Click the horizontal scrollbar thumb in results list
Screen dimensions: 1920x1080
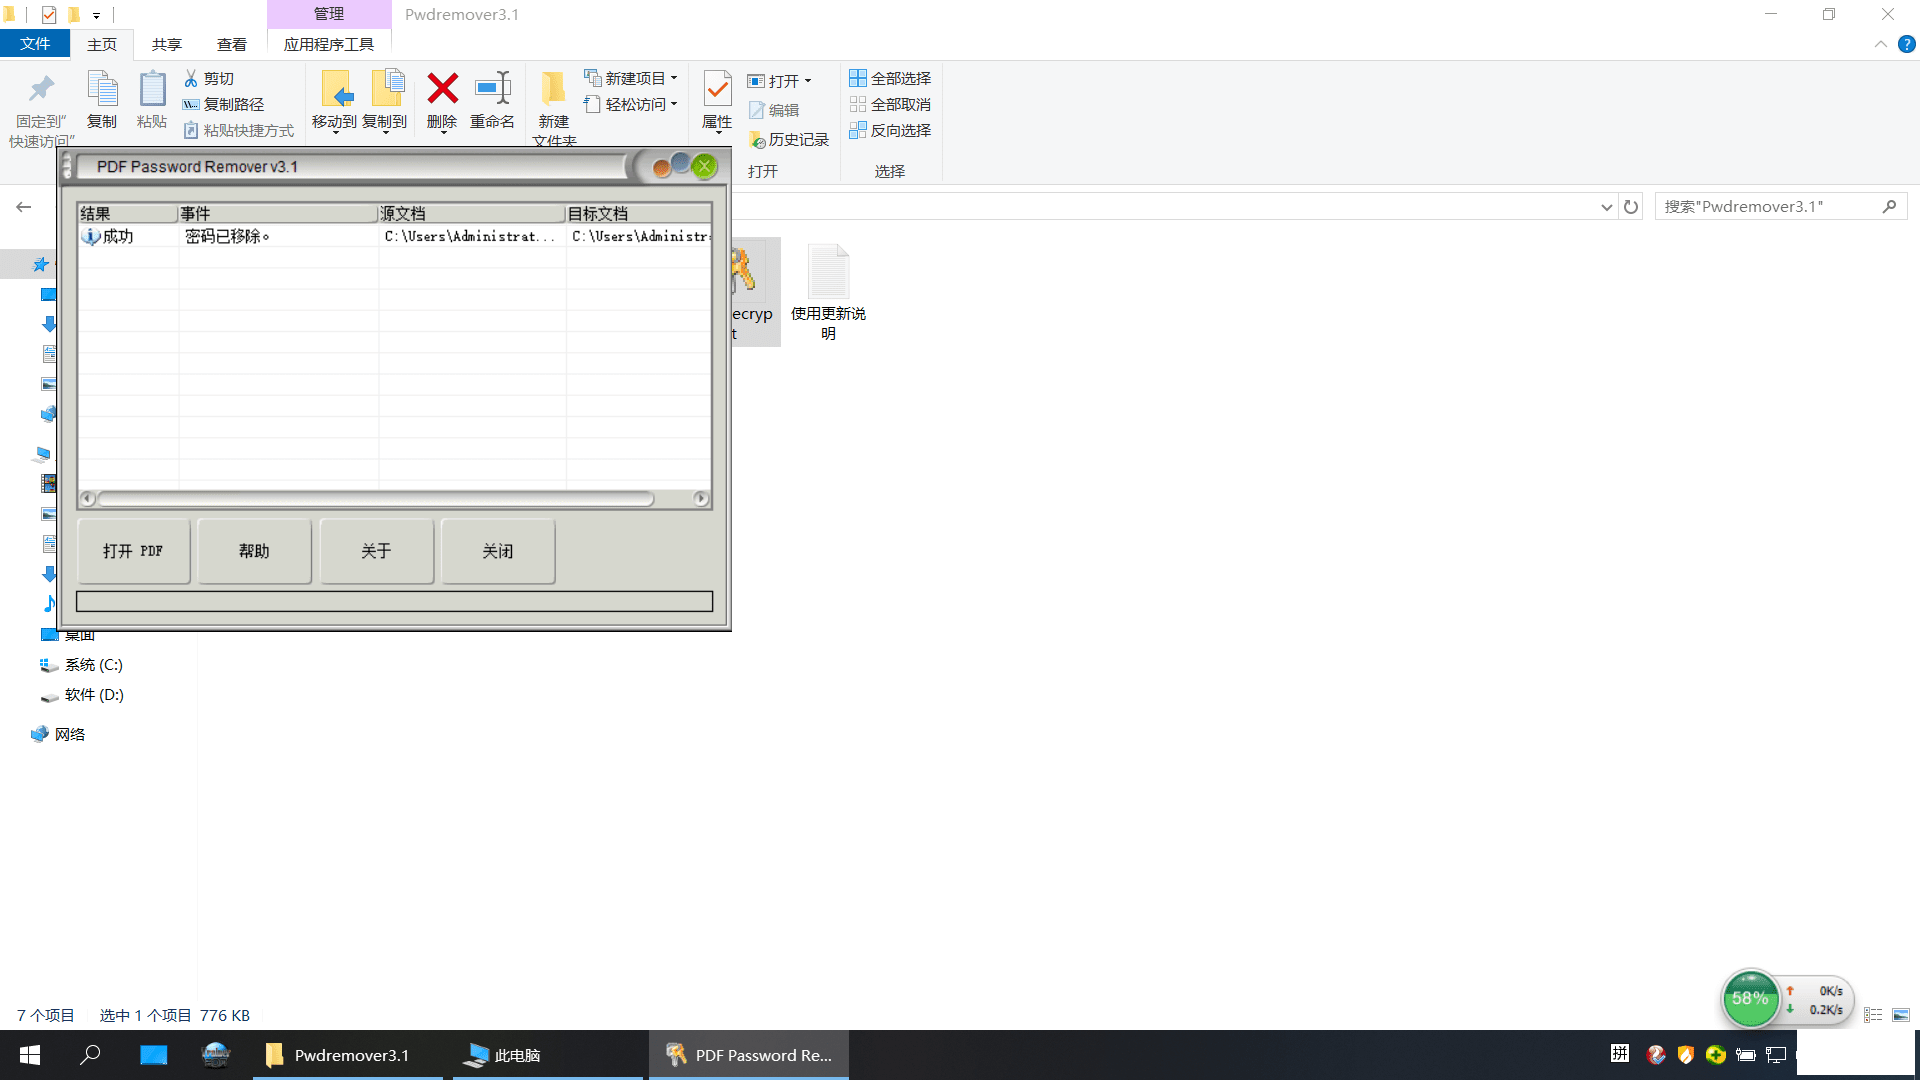point(376,498)
